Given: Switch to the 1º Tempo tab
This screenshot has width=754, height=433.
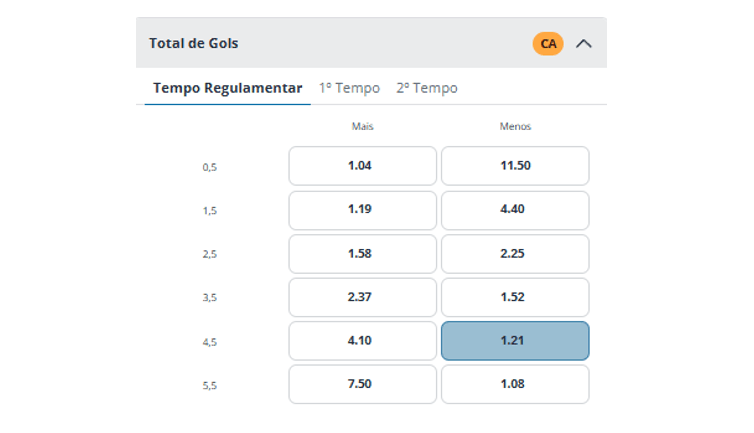Looking at the screenshot, I should [349, 88].
